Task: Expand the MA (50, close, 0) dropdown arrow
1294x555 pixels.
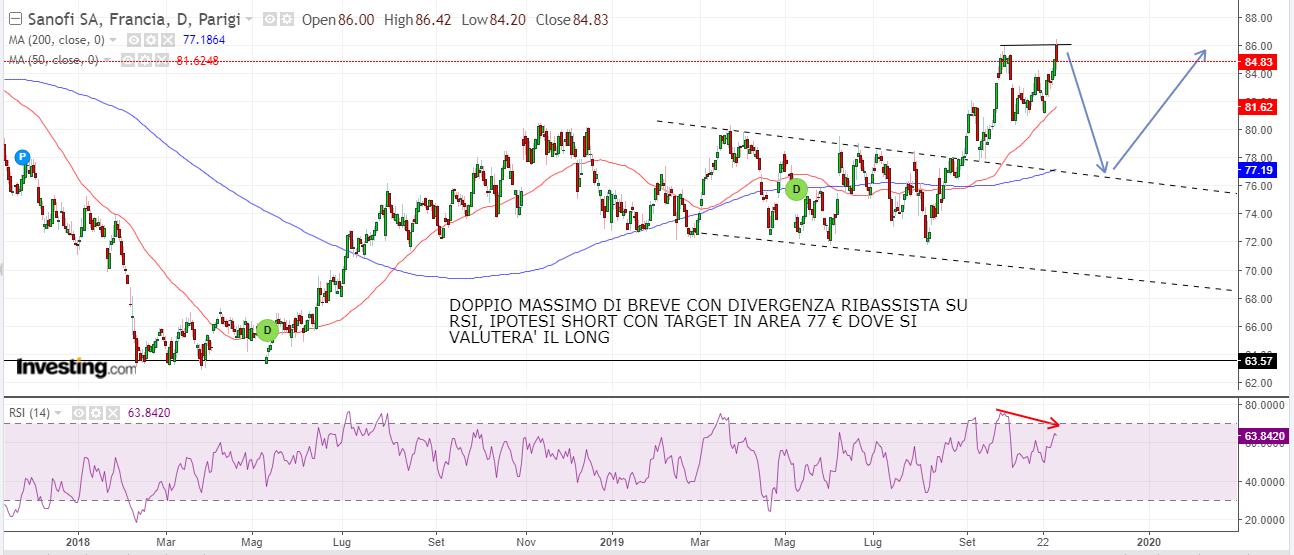Action: 107,60
